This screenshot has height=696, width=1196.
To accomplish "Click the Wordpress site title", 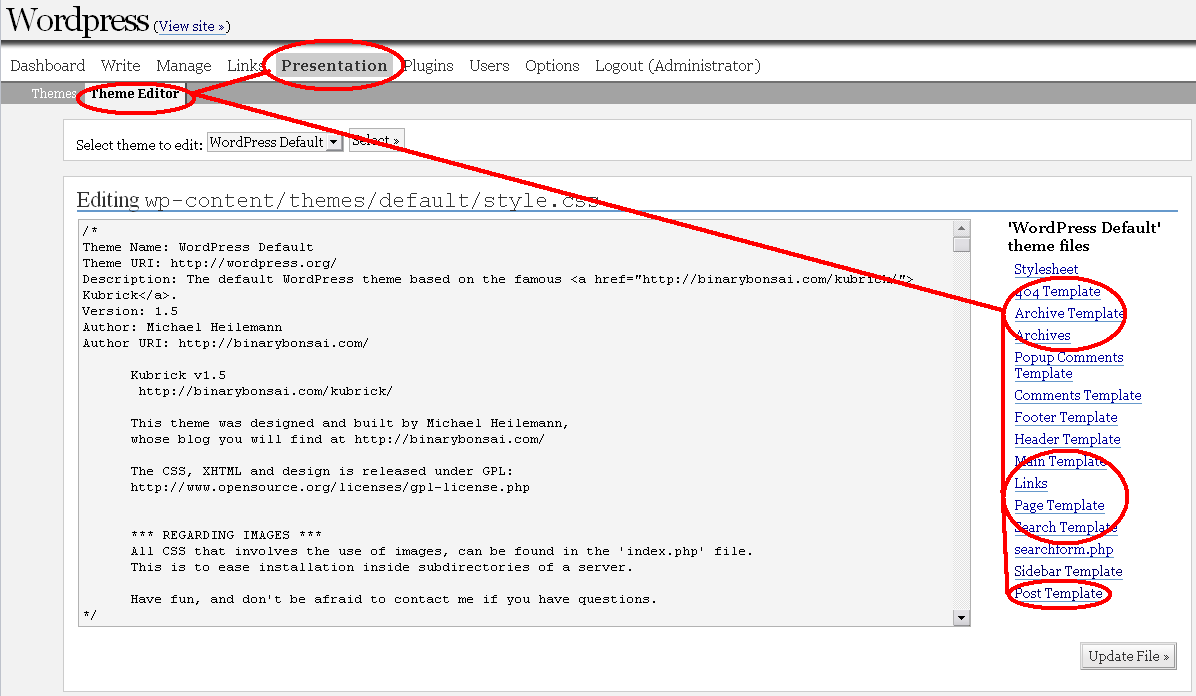I will pos(77,20).
